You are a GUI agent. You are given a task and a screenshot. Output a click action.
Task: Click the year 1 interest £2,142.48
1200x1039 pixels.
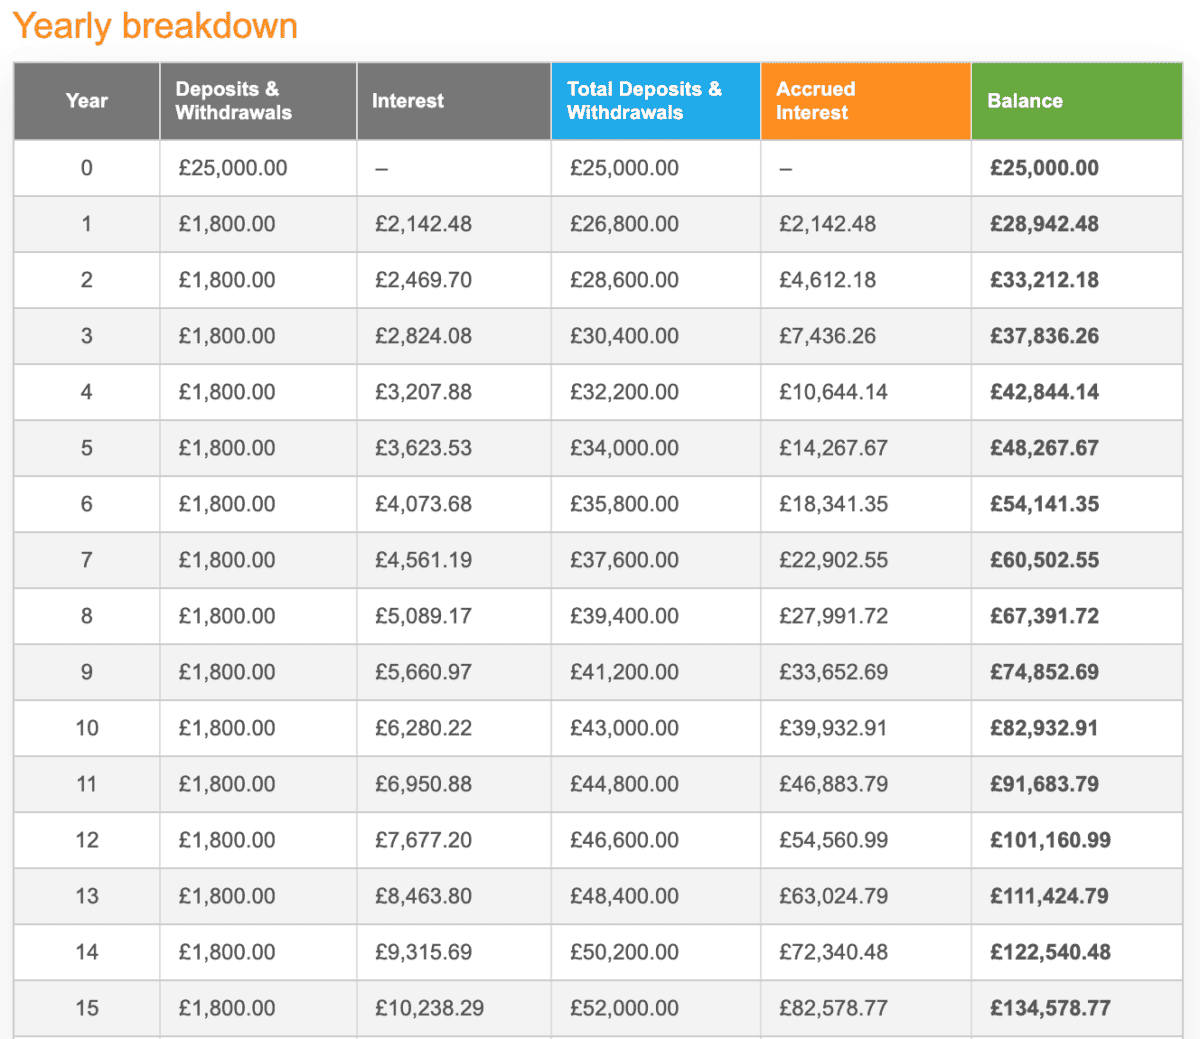coord(423,224)
